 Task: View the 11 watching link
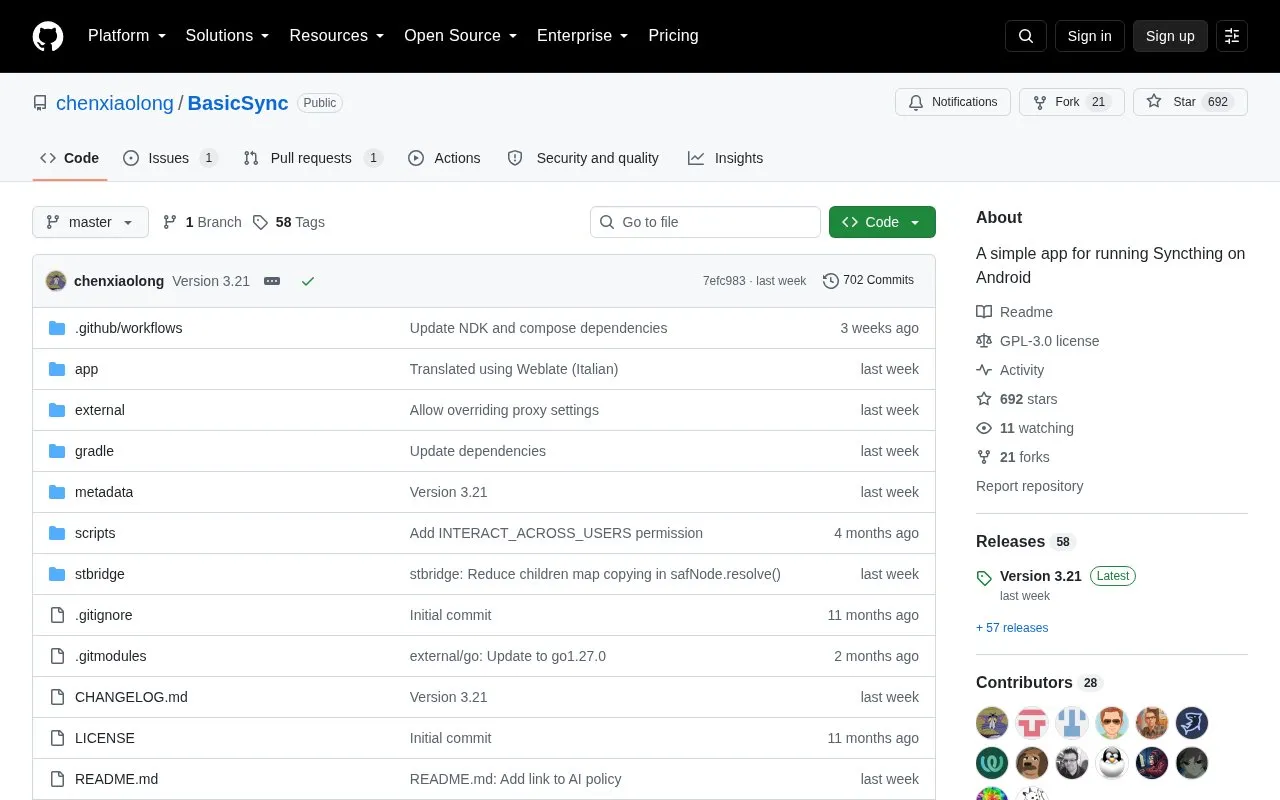click(x=1025, y=428)
